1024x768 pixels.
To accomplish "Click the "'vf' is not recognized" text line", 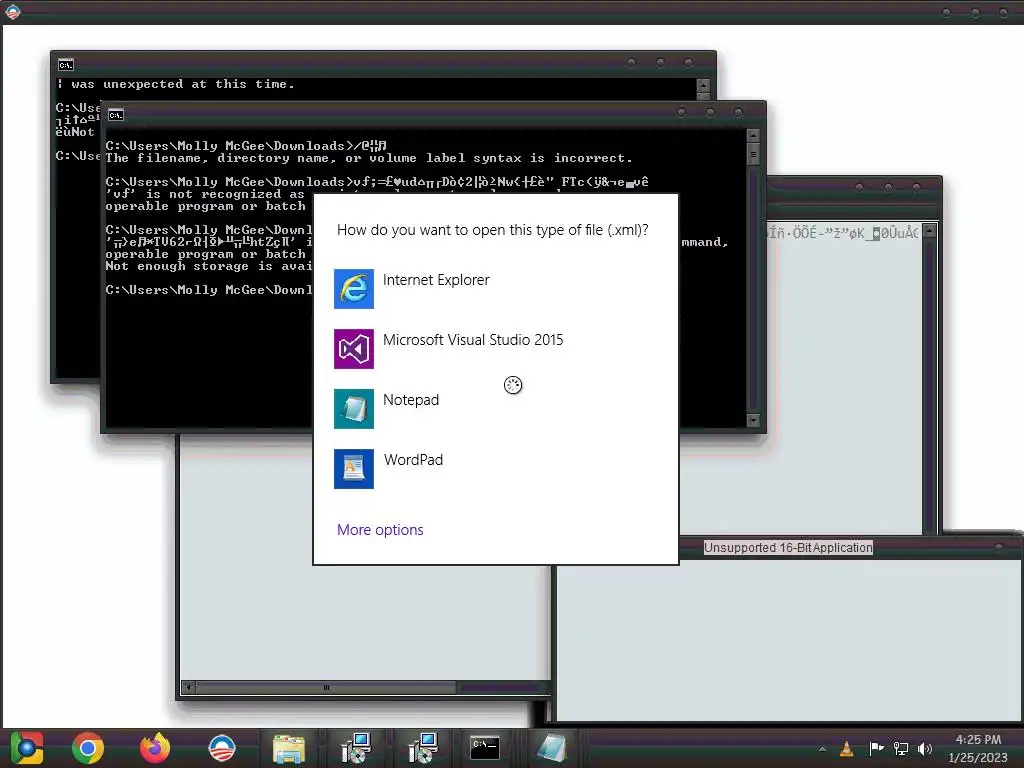I will (205, 194).
